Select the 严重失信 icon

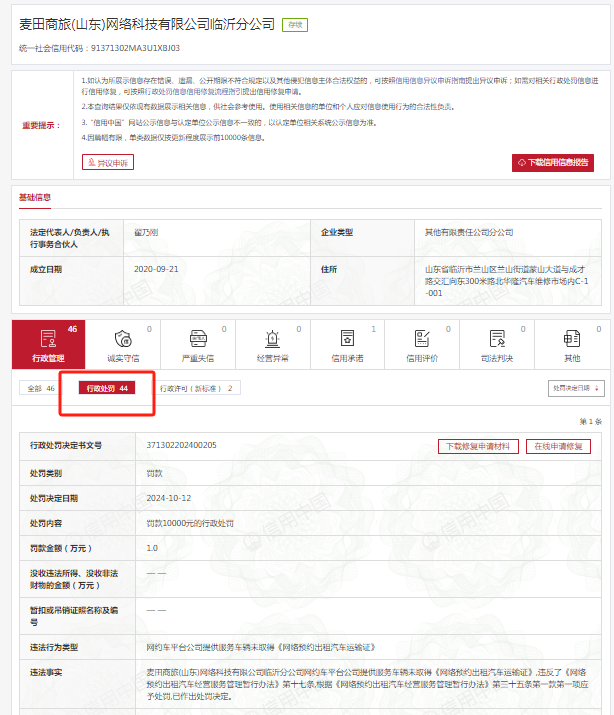(198, 339)
